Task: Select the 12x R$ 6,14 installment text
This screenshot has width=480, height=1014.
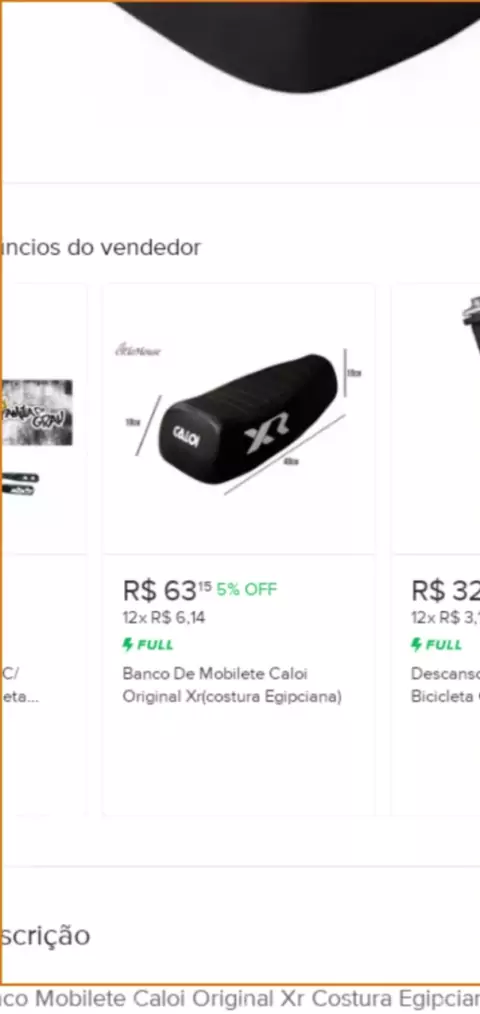Action: click(164, 618)
